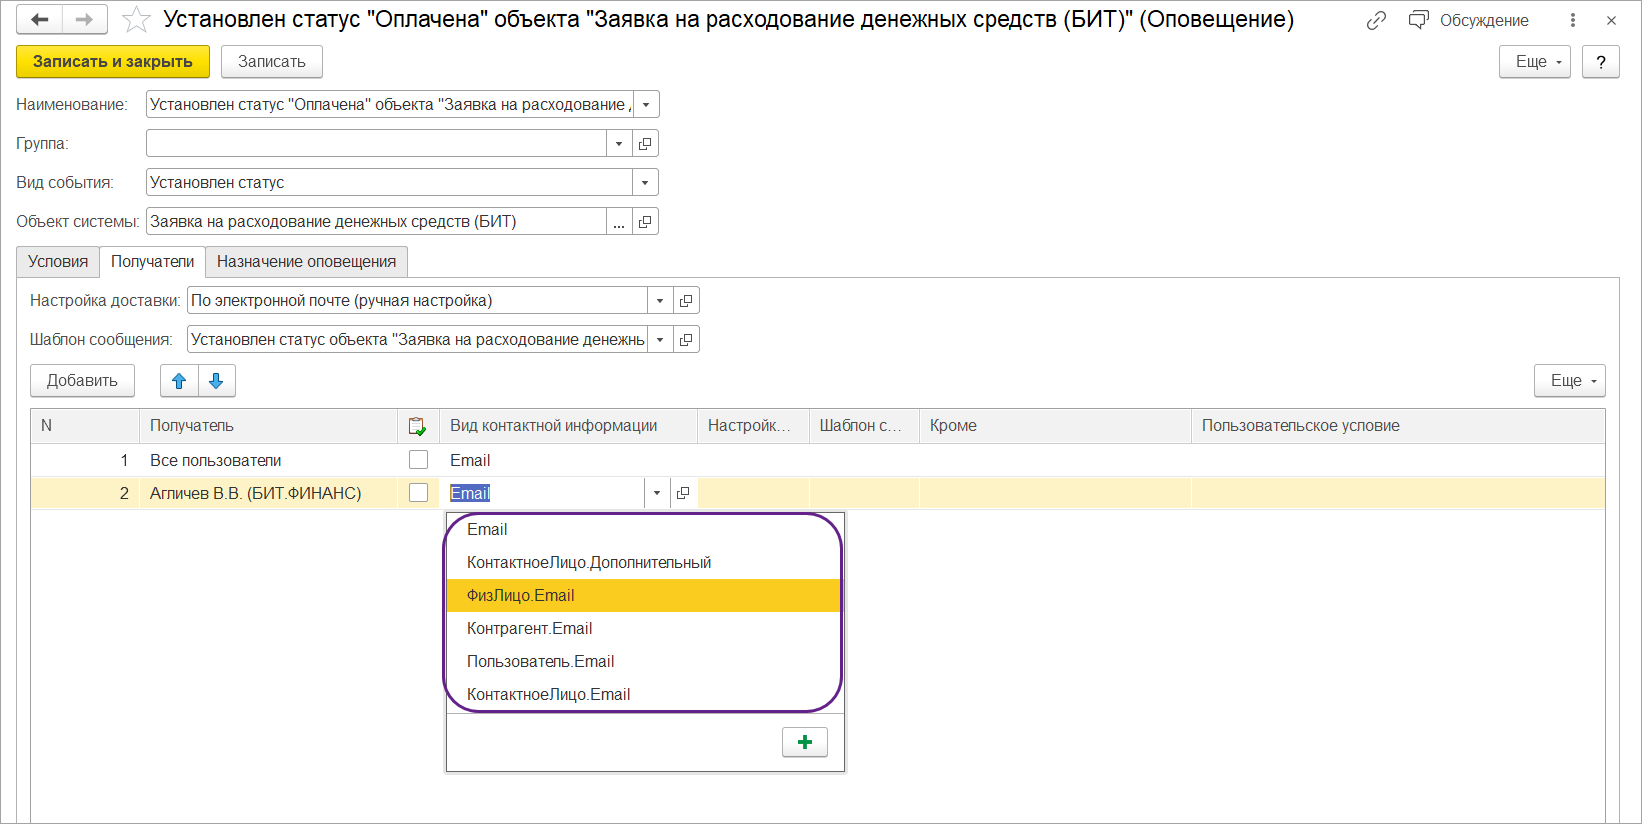Open help with question mark button
Viewport: 1642px width, 824px height.
pyautogui.click(x=1601, y=62)
